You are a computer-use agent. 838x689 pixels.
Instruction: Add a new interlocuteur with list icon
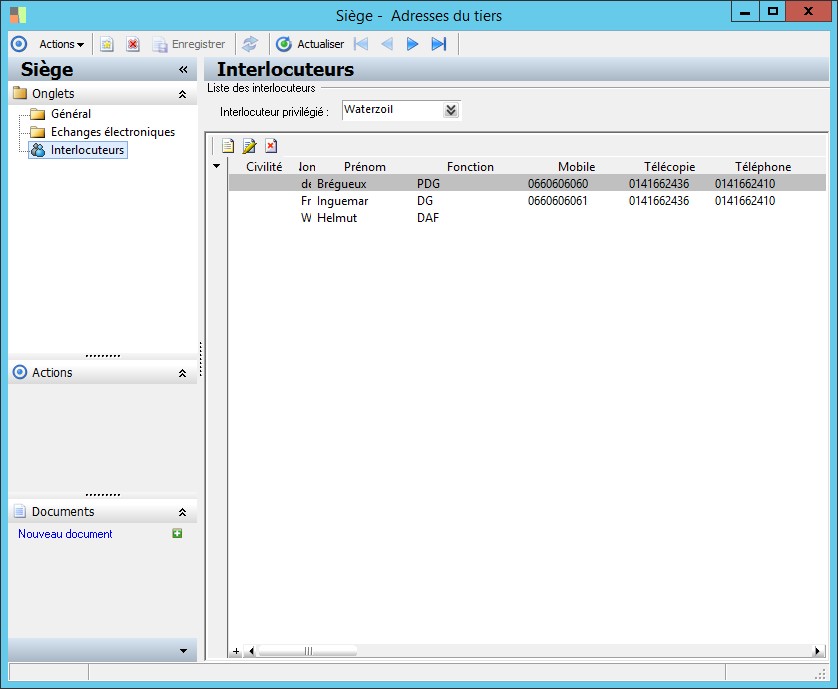point(228,146)
